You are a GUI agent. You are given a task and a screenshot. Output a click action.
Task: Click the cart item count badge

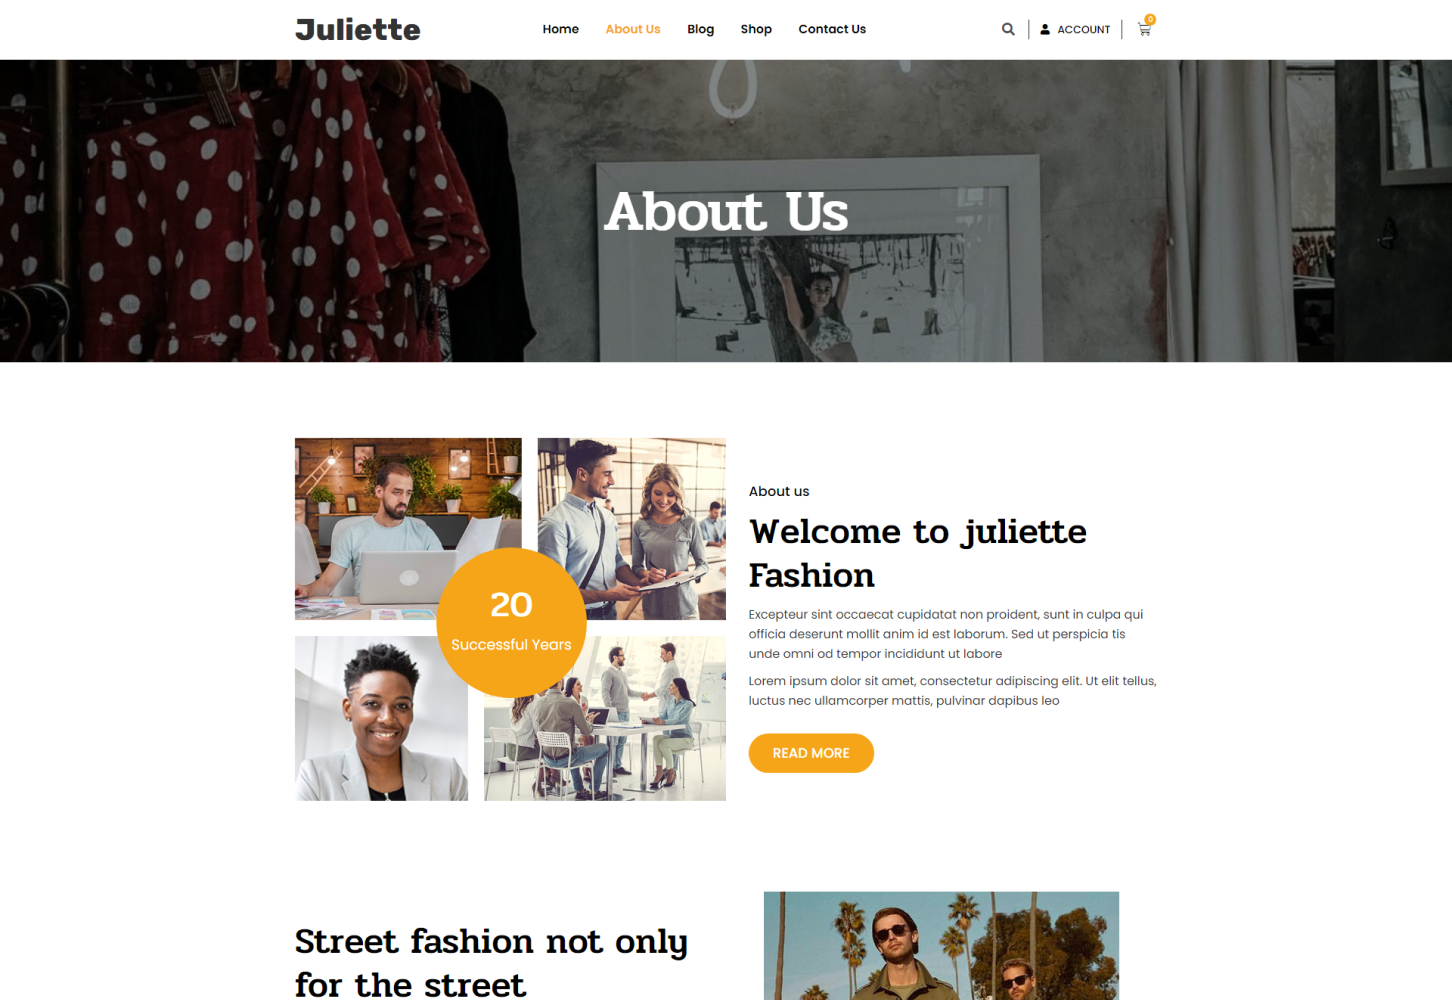coord(1150,19)
